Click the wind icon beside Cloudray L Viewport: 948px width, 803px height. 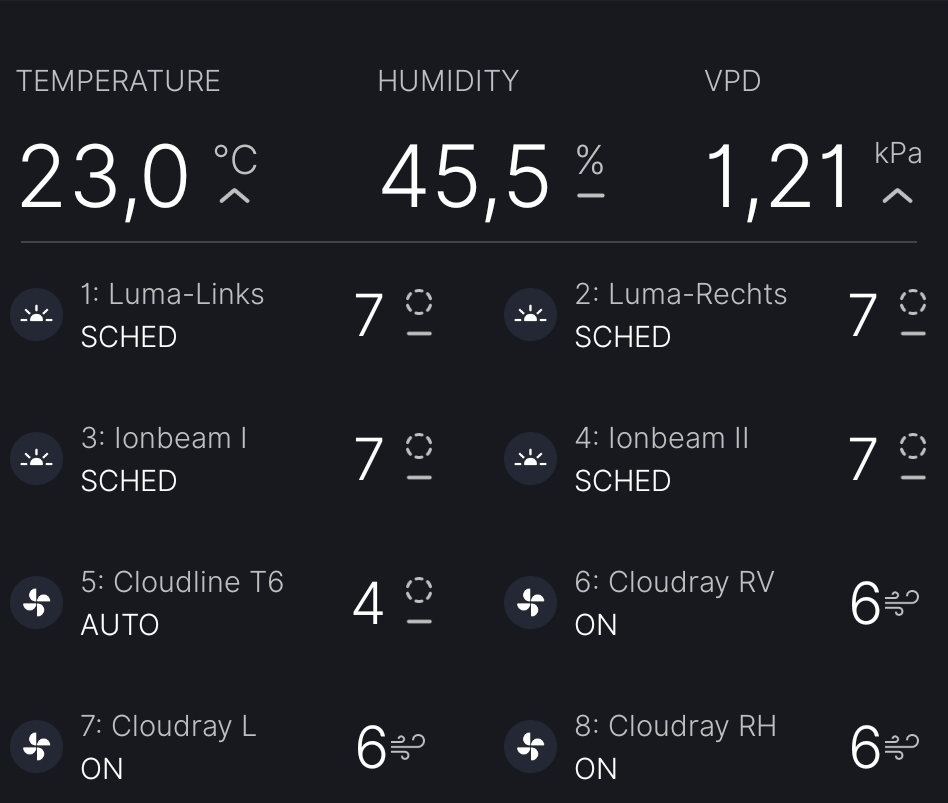pyautogui.click(x=408, y=747)
